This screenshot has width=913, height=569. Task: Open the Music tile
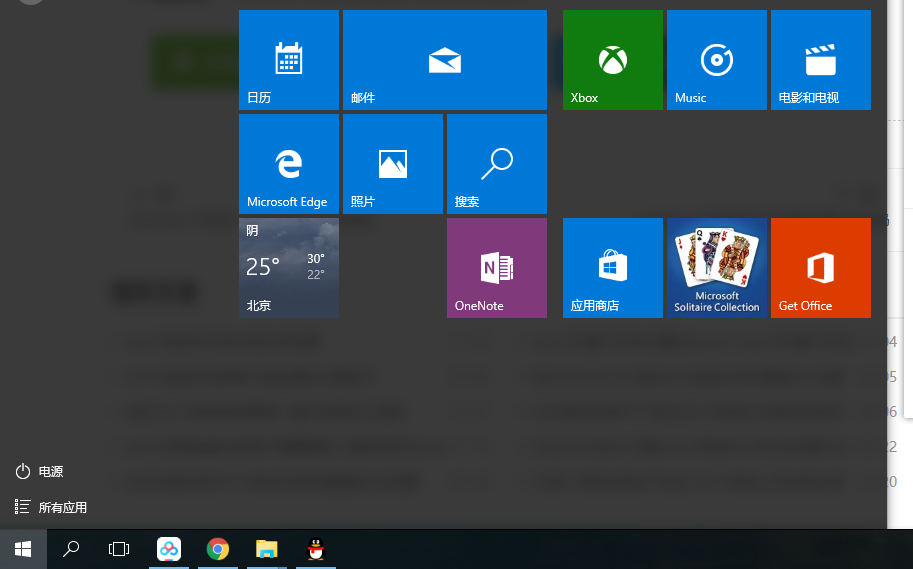pos(717,59)
